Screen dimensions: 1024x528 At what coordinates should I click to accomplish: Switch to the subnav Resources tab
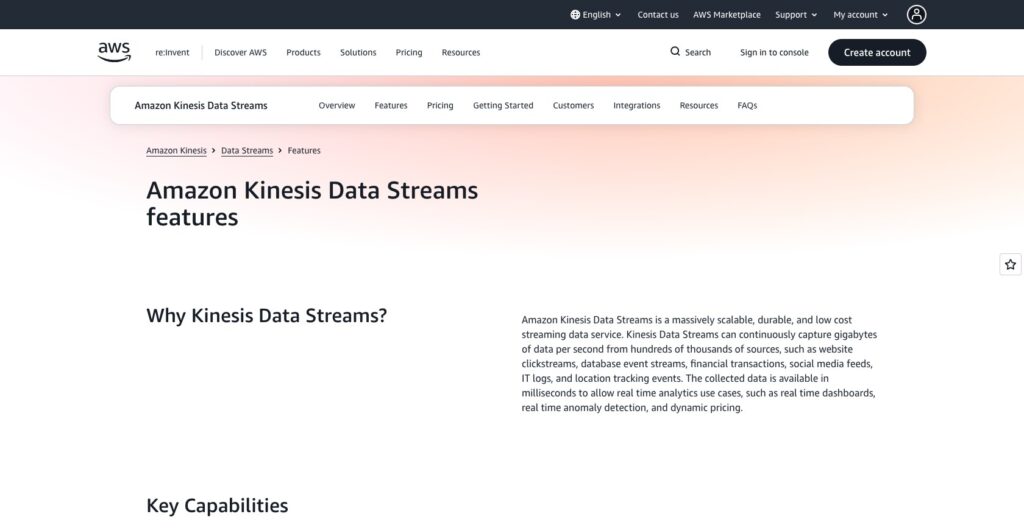click(699, 105)
